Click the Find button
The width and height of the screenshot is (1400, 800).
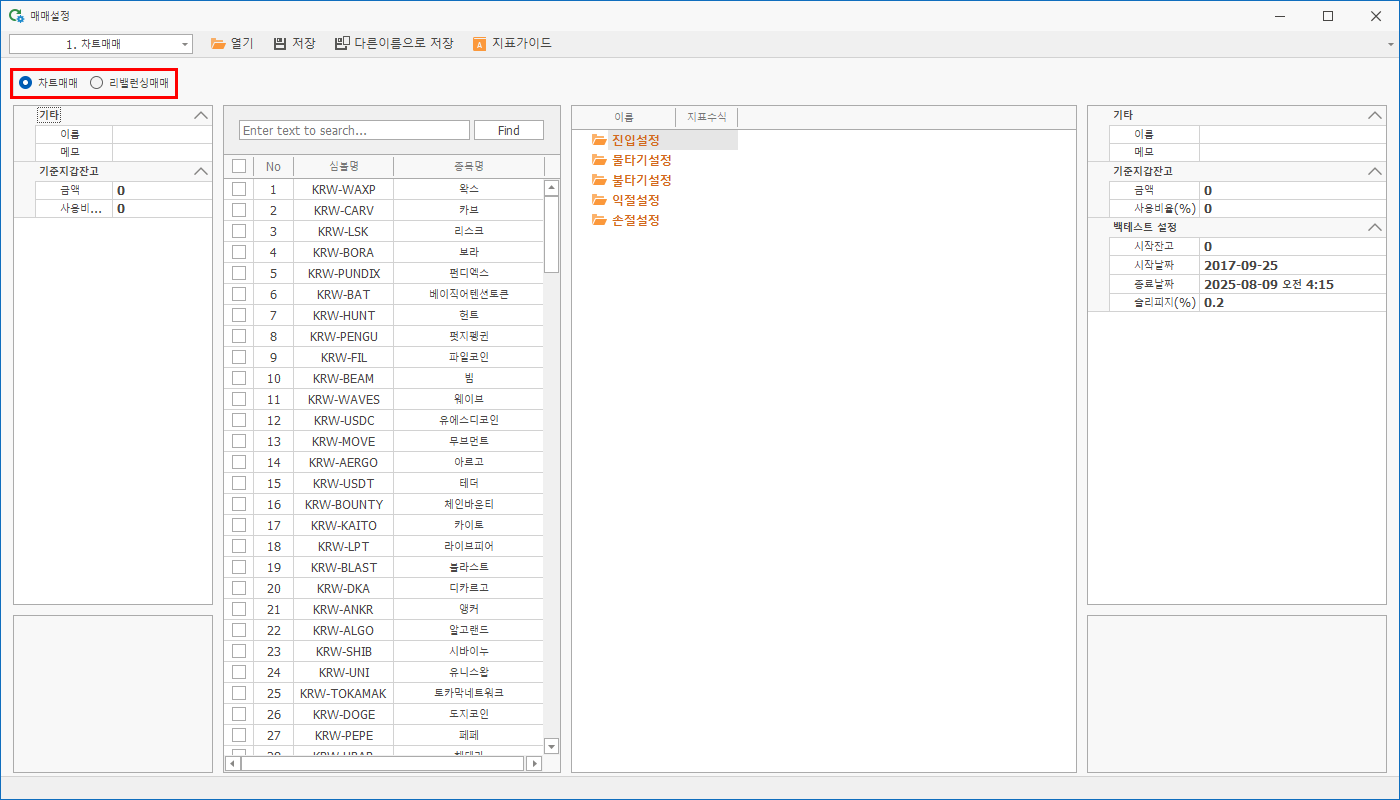pyautogui.click(x=508, y=130)
